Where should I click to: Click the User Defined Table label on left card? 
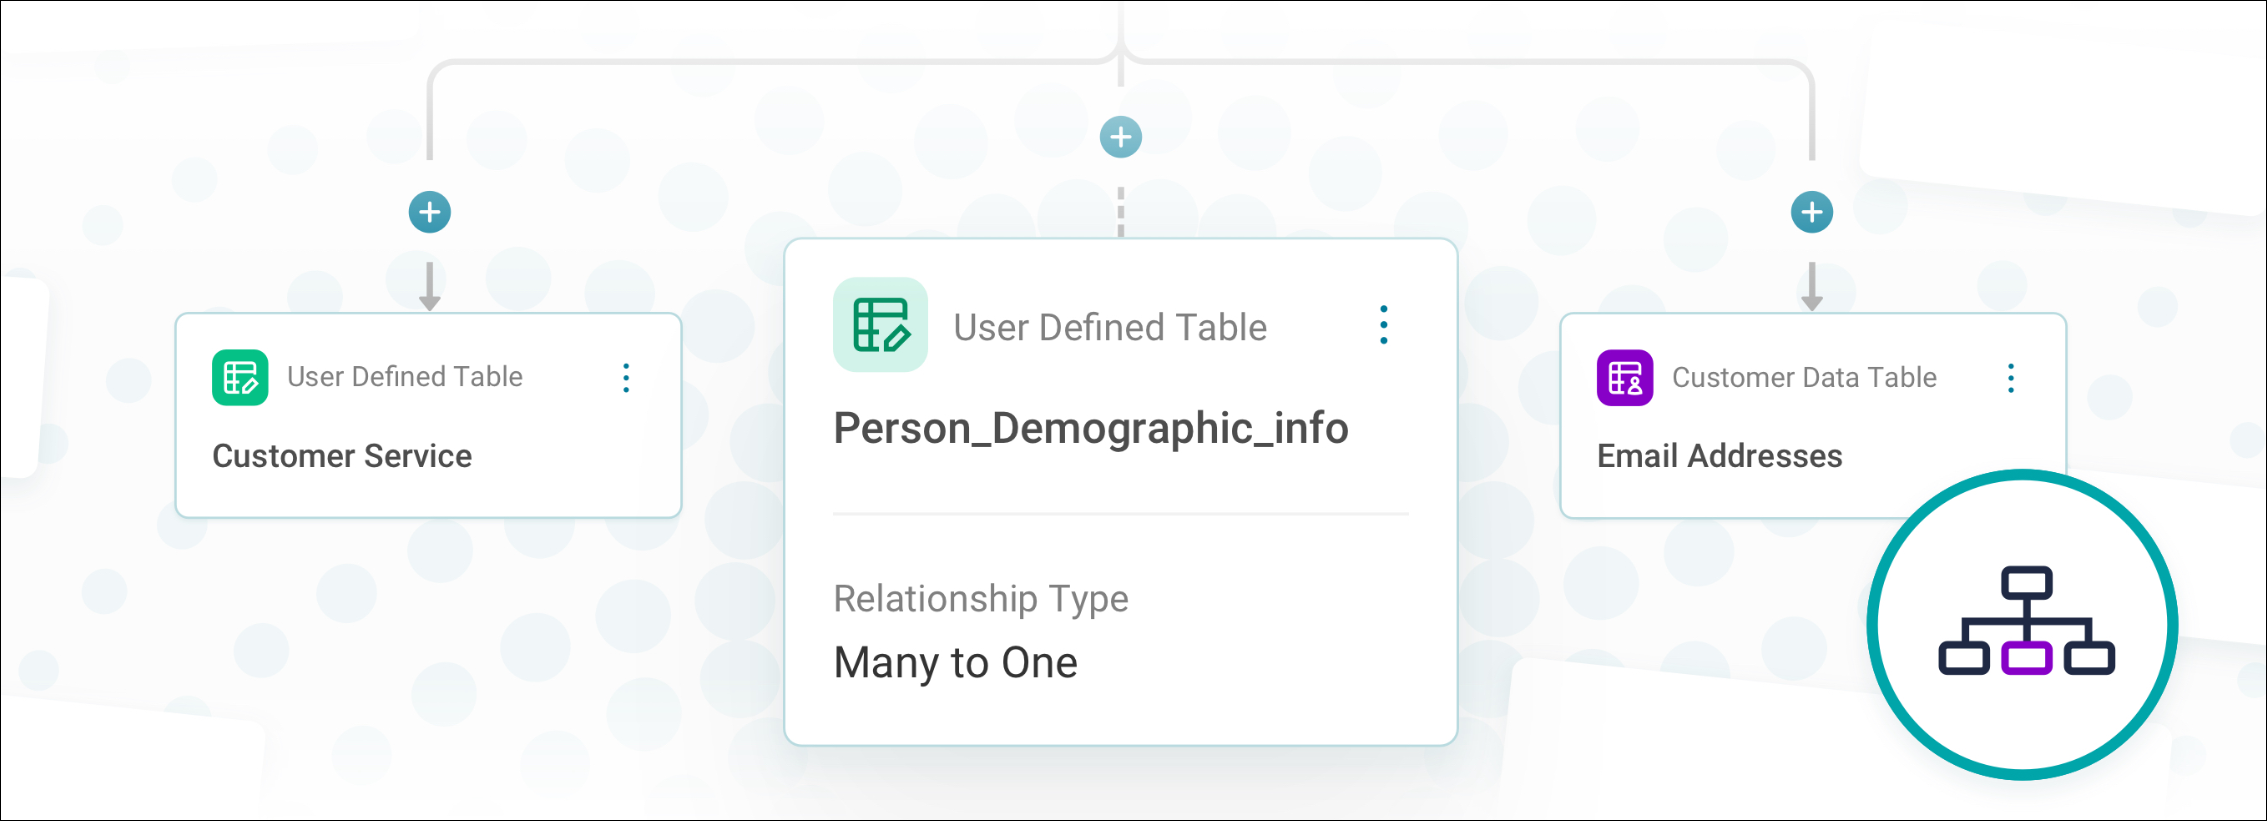click(405, 376)
